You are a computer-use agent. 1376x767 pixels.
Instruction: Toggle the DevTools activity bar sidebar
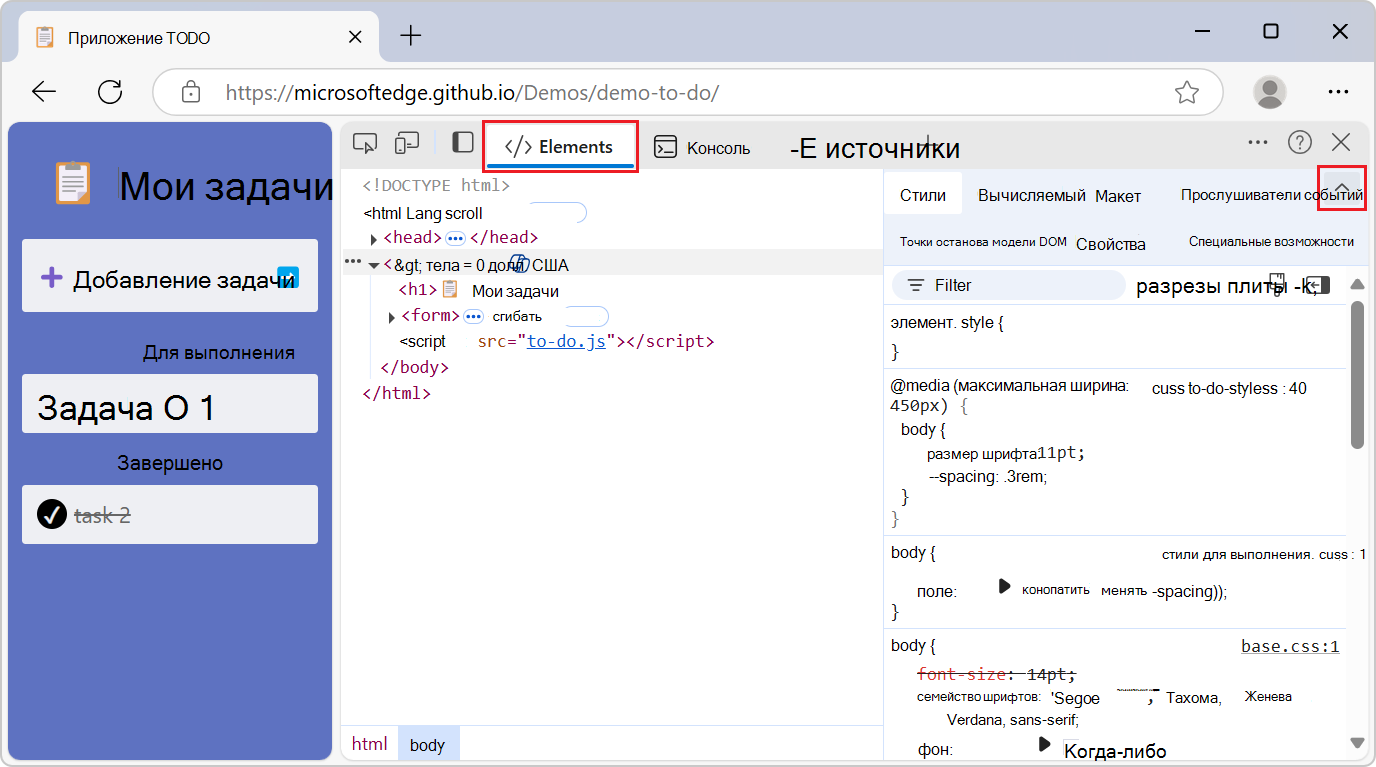coord(462,142)
